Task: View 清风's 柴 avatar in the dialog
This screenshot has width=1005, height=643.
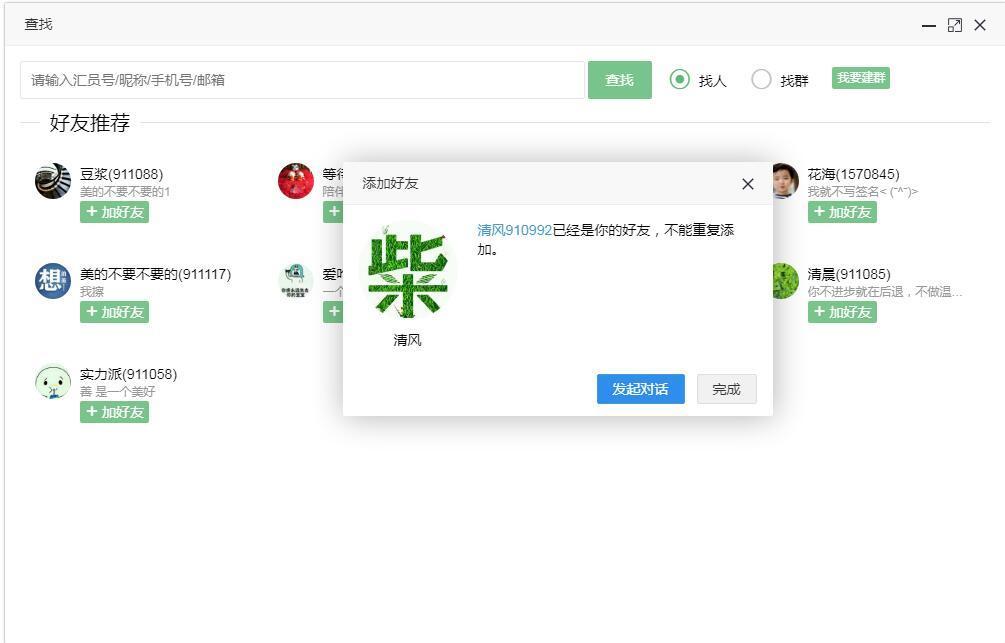Action: point(406,271)
